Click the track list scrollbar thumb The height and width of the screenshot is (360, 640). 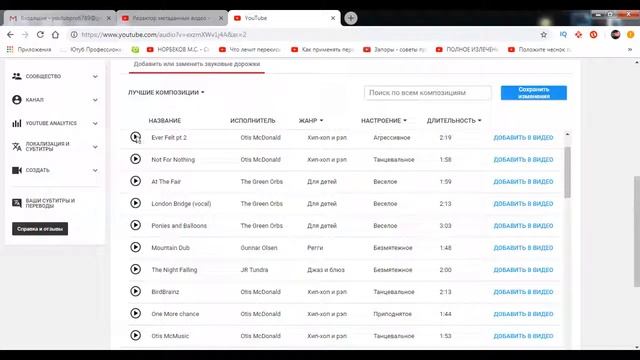click(x=567, y=172)
